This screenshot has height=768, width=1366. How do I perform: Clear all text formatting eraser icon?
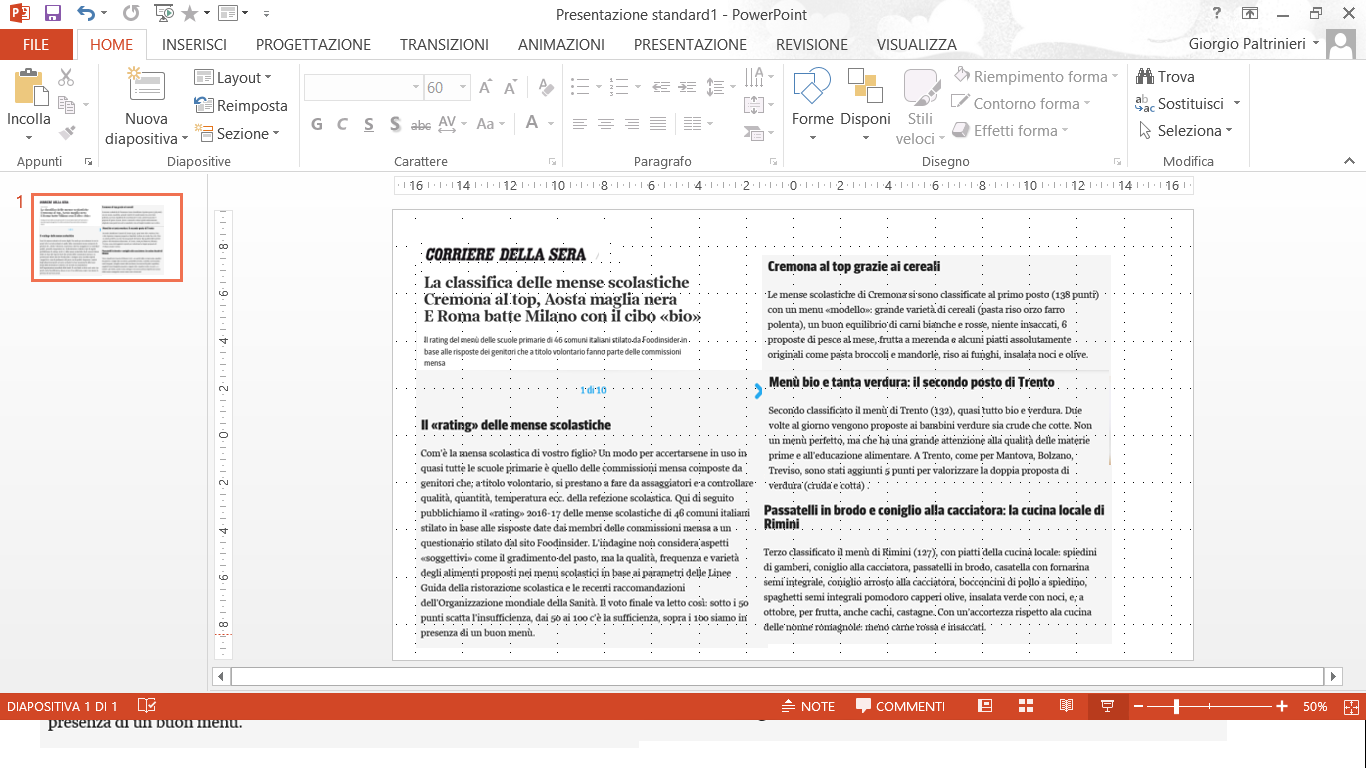pos(545,88)
